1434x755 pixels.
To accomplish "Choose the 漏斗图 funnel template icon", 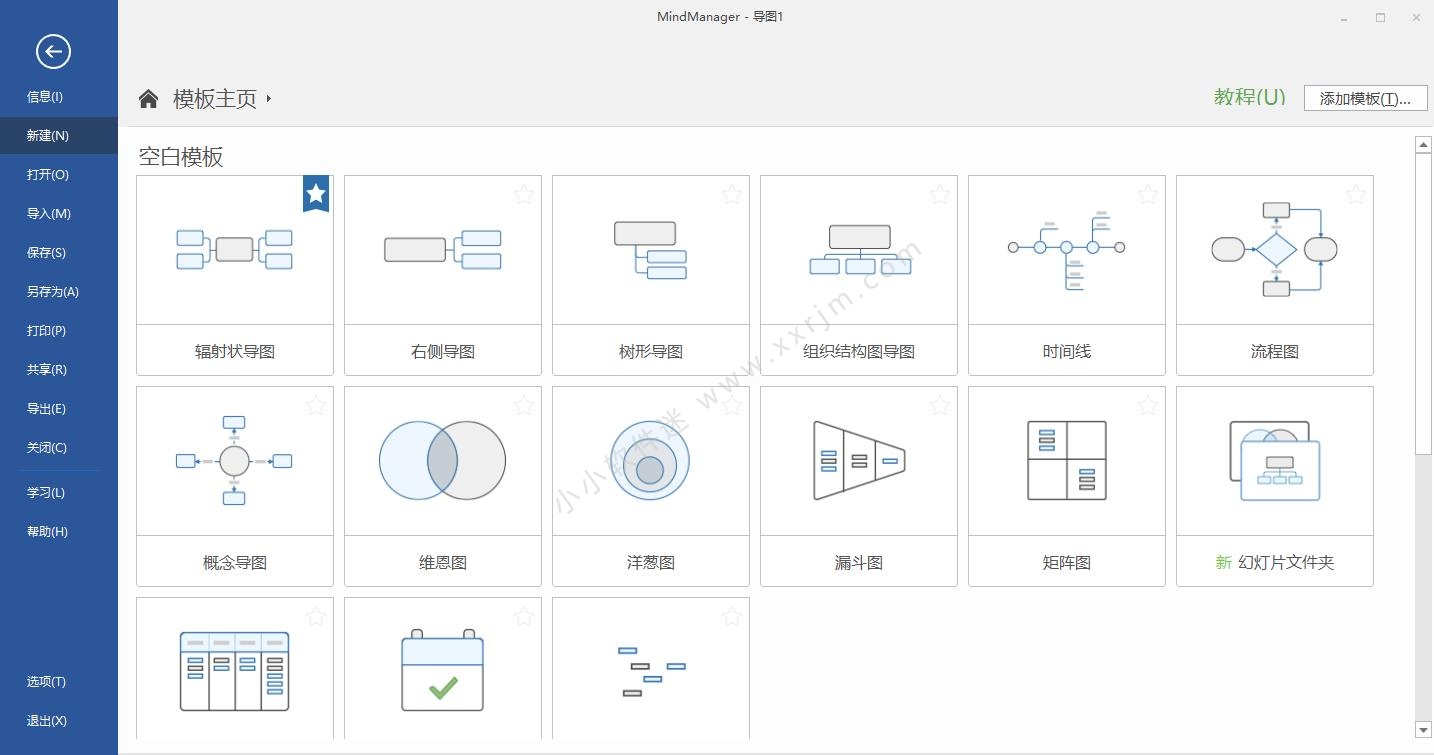I will coord(858,461).
